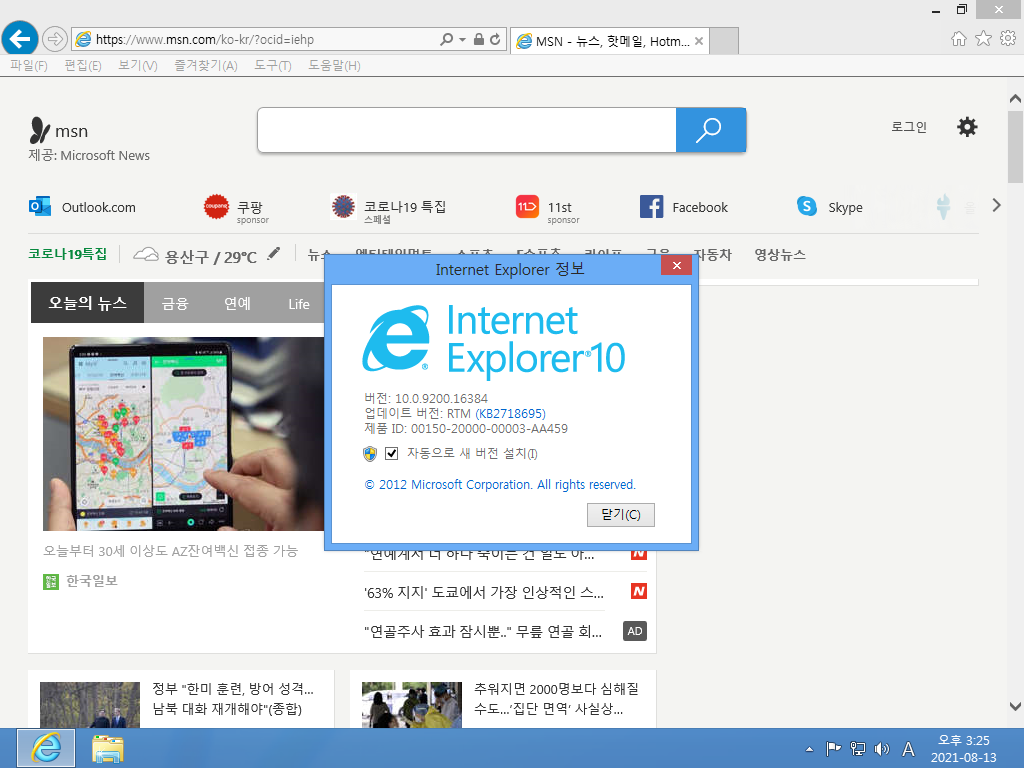Click the forward navigation arrow
The height and width of the screenshot is (768, 1024).
(x=55, y=39)
